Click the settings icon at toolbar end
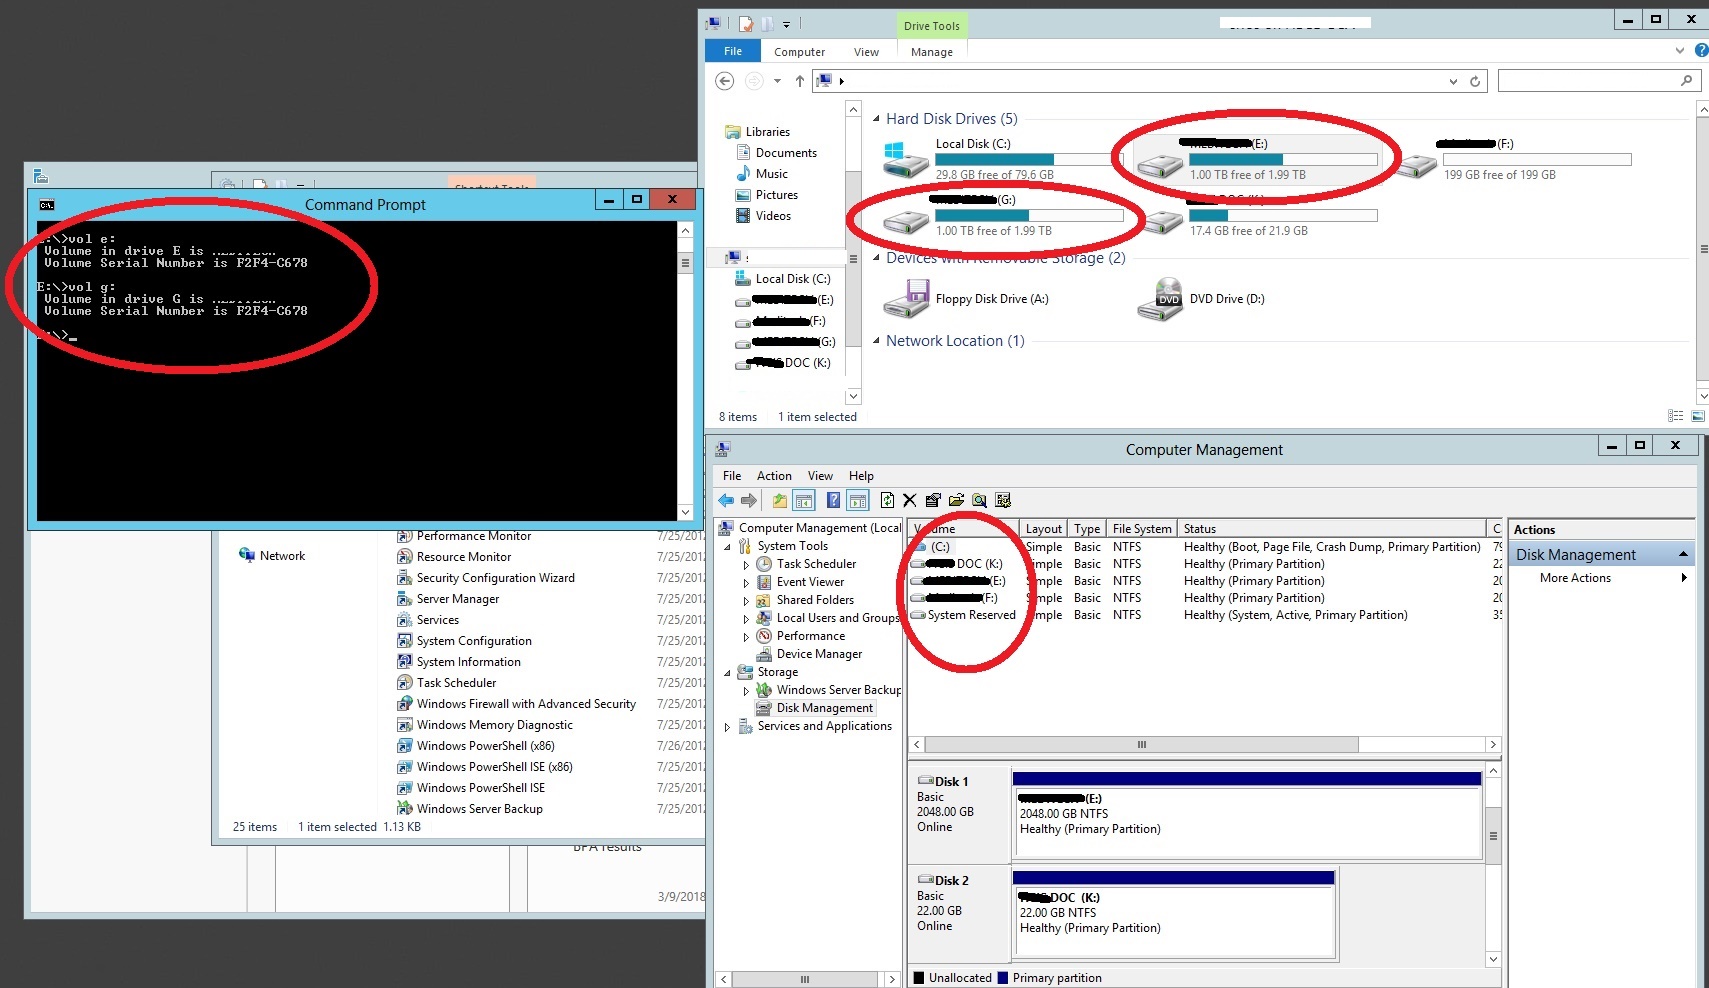 [1003, 501]
